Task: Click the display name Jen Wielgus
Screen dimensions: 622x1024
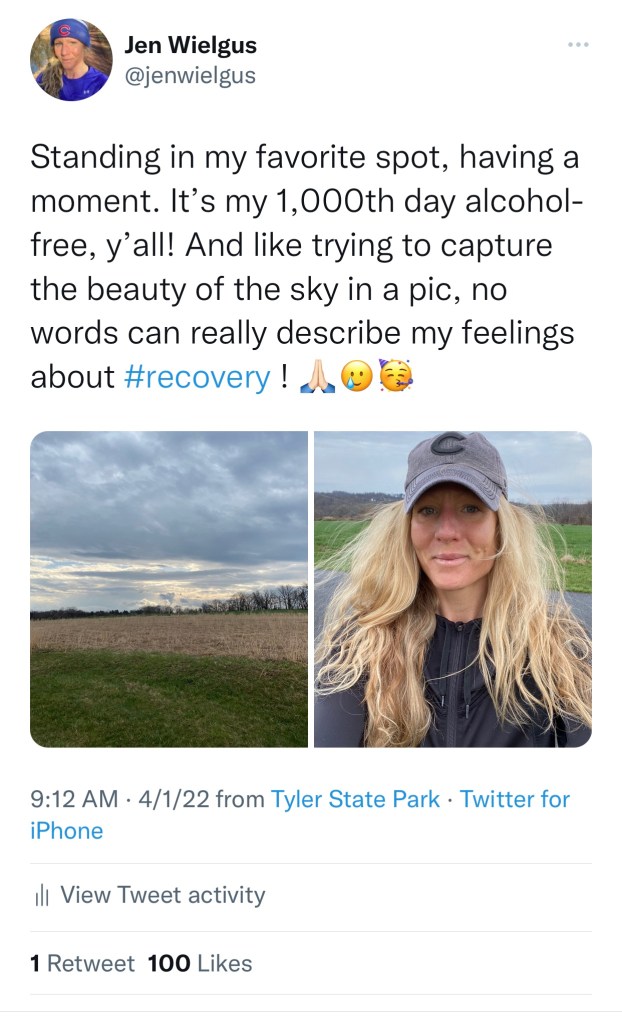Action: point(190,44)
